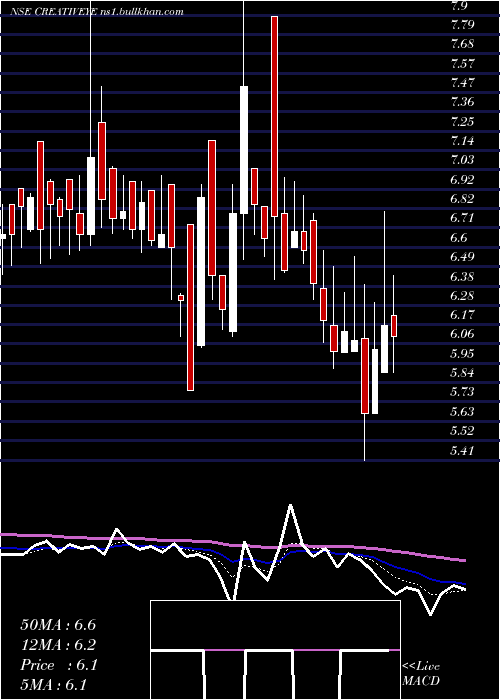Click the NSE CREATIVEYE ns1.bullkhan.com title text
The height and width of the screenshot is (700, 500).
click(97, 12)
